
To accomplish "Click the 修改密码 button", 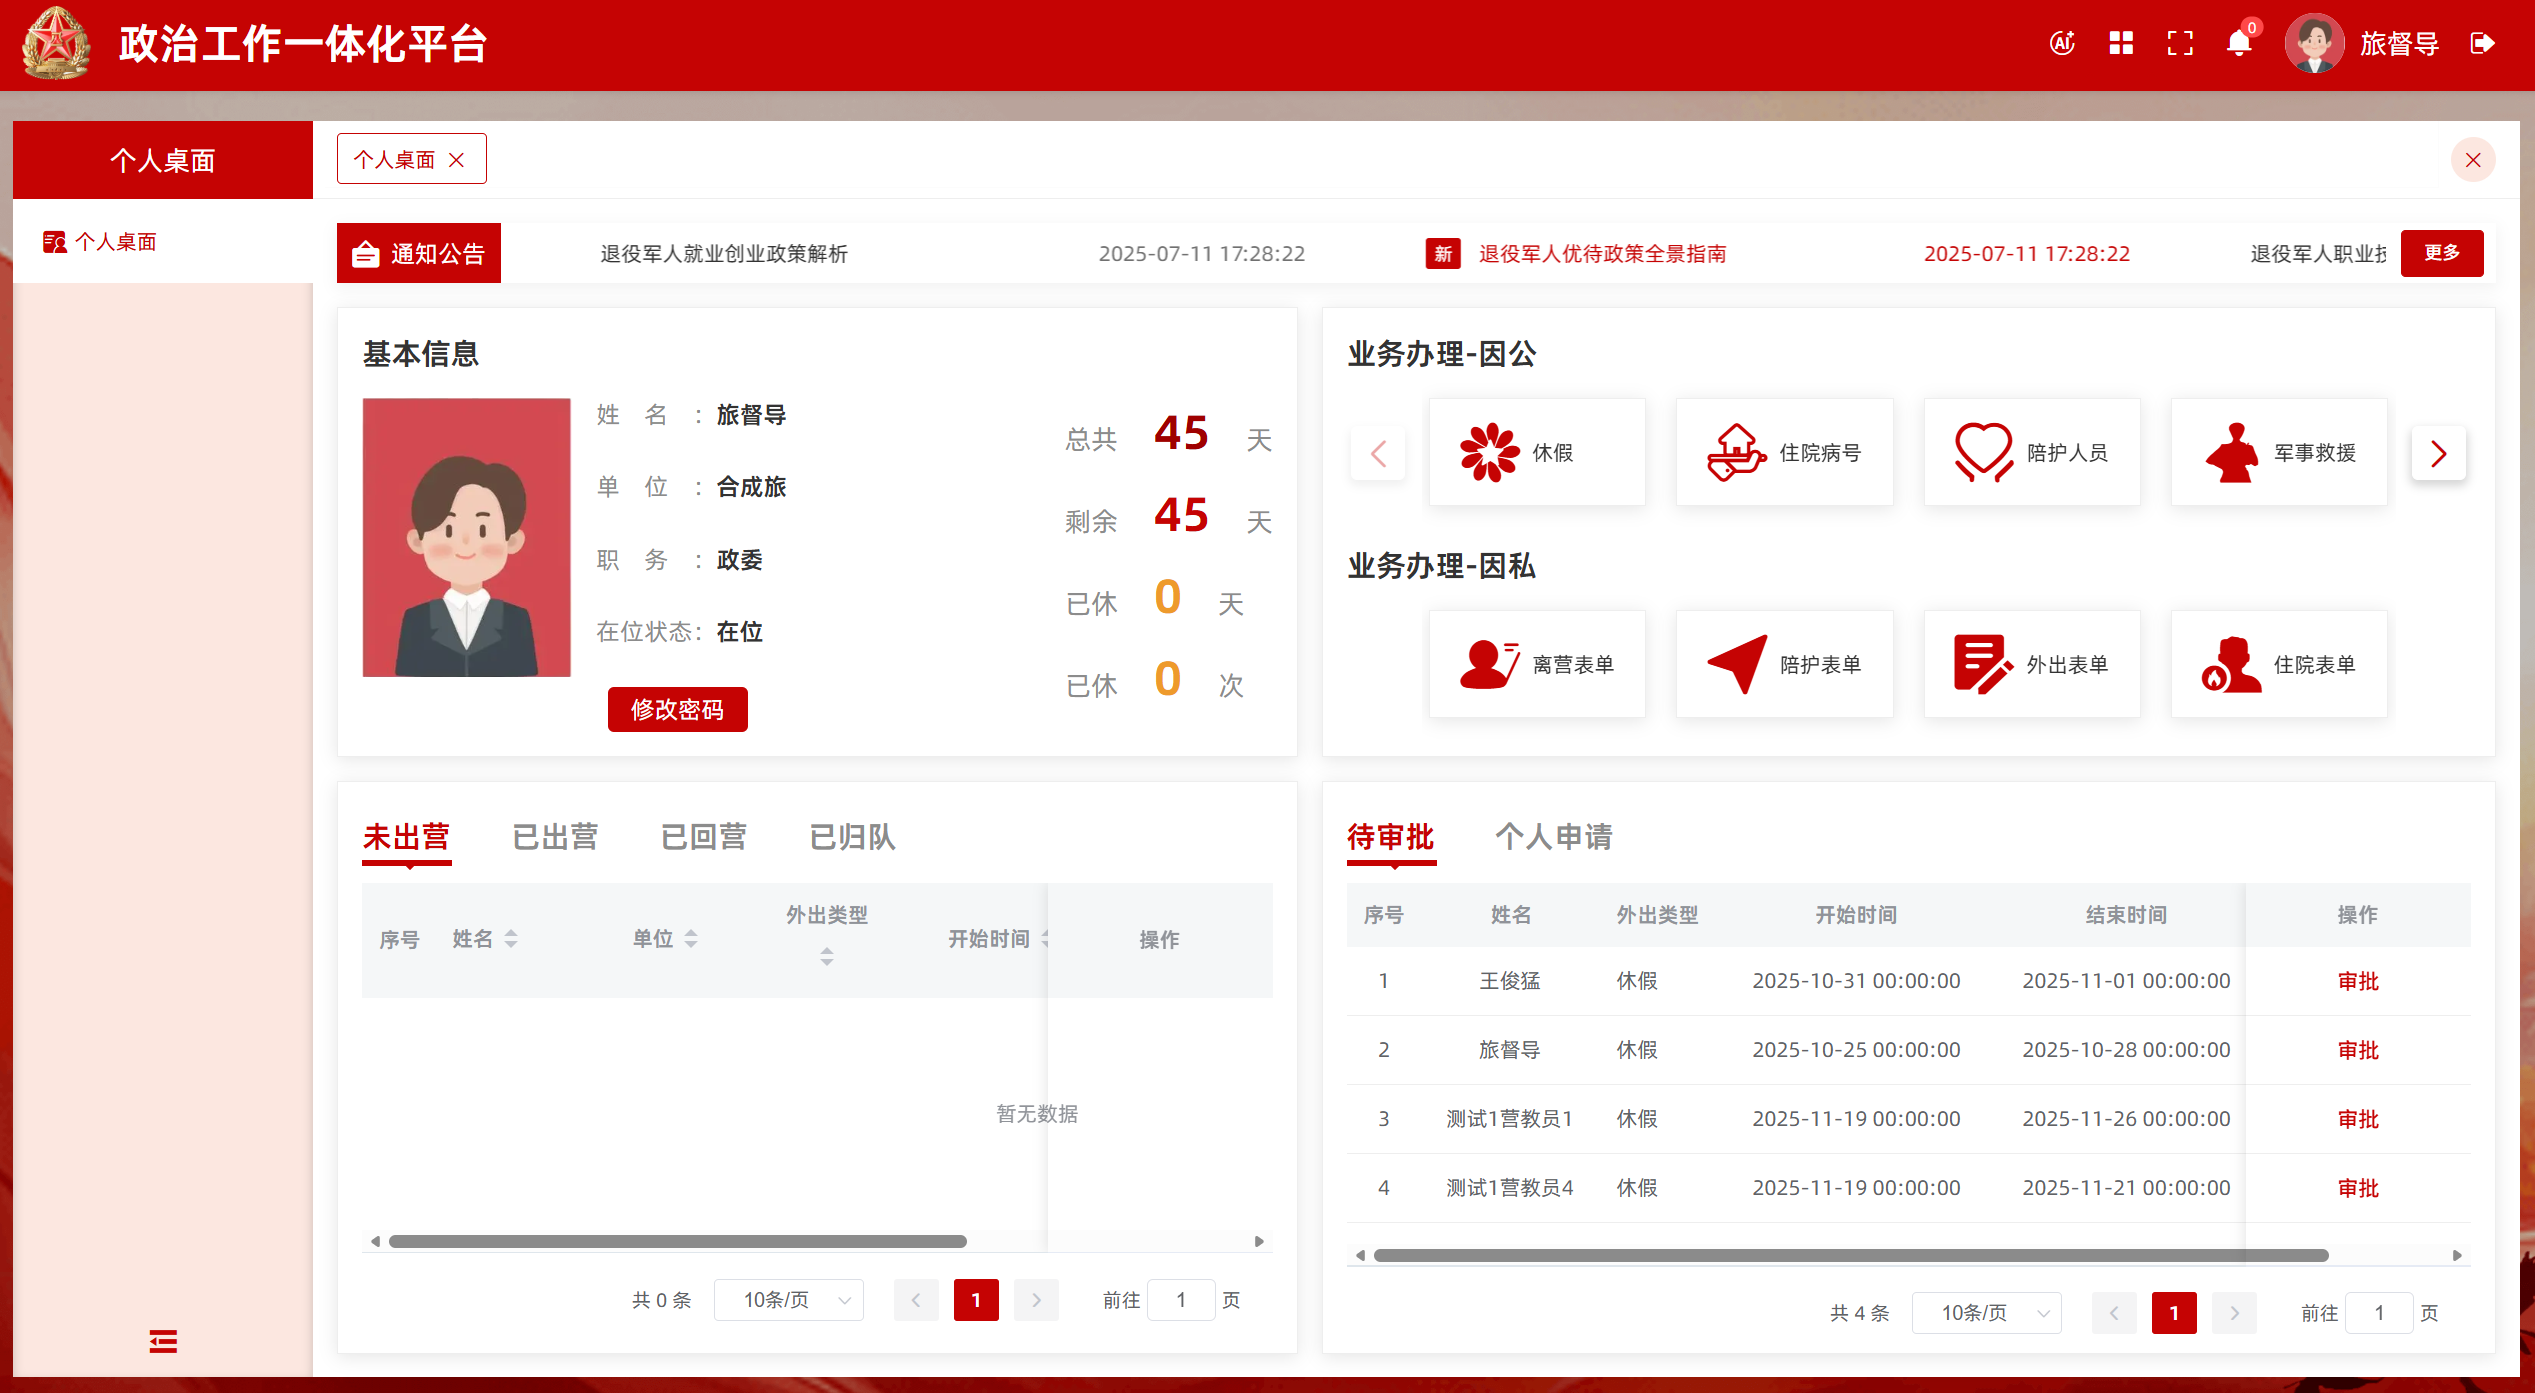I will coord(677,710).
